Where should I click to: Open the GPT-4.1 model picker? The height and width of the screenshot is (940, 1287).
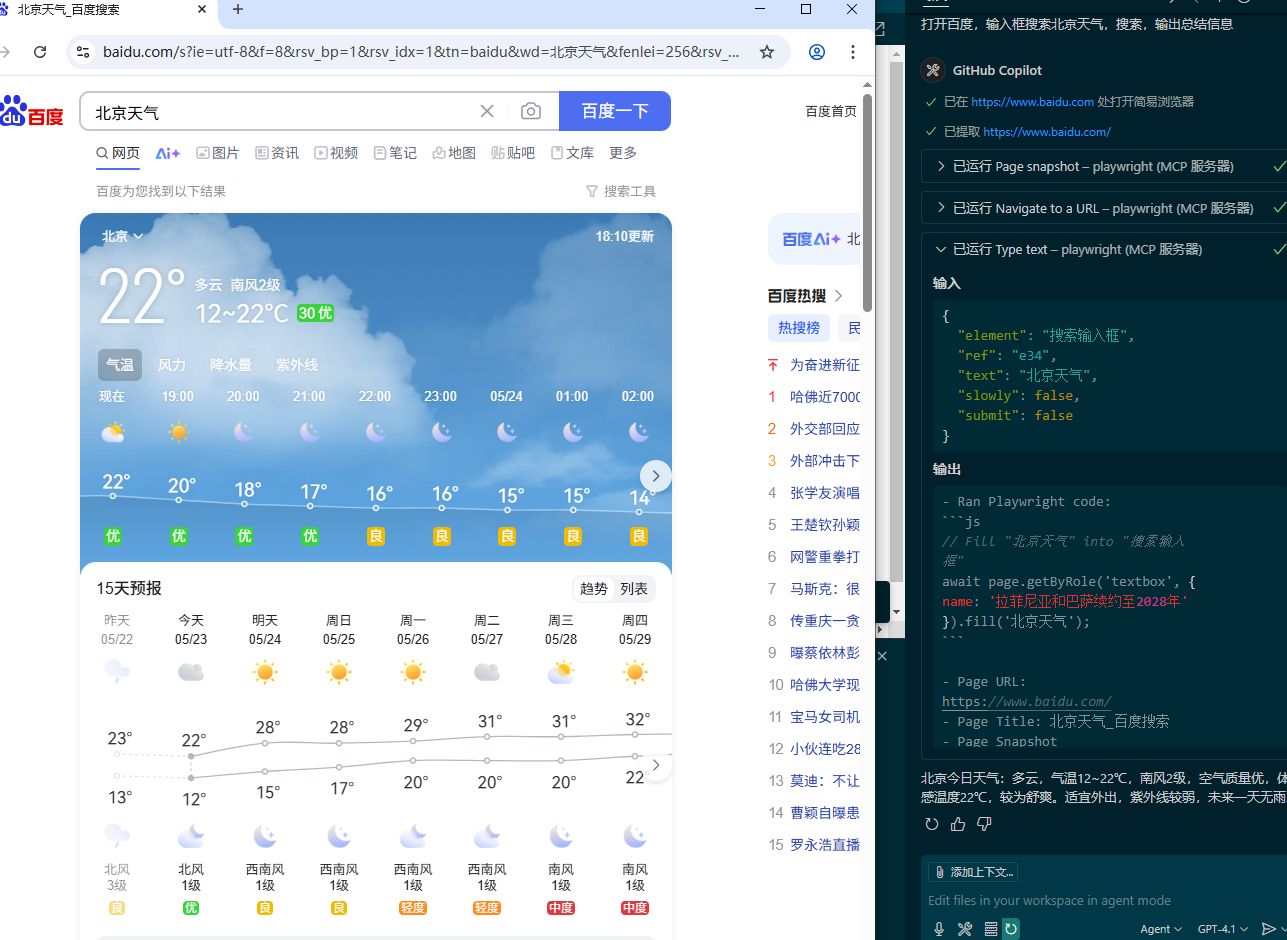(1225, 929)
